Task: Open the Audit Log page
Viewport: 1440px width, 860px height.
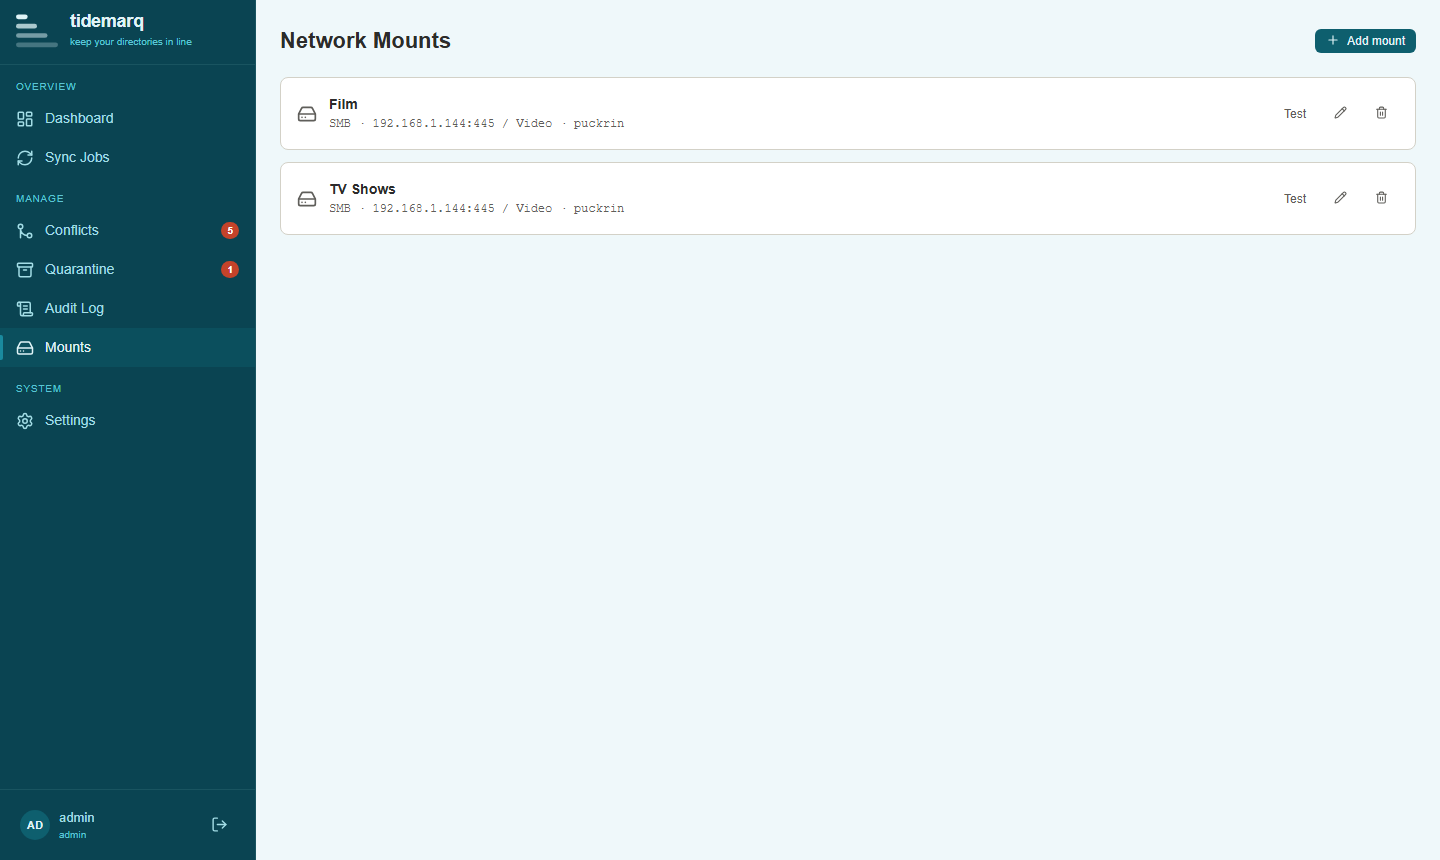Action: click(128, 308)
